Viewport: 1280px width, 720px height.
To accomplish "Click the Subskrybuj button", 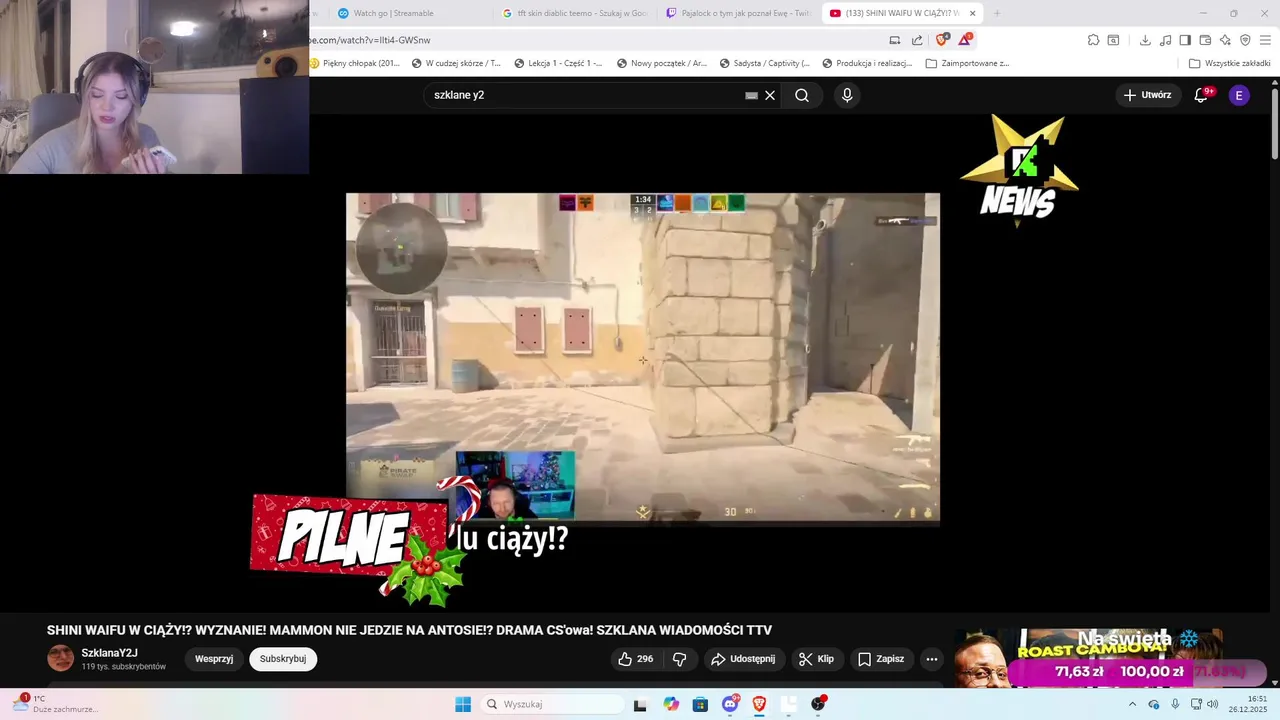I will click(283, 659).
